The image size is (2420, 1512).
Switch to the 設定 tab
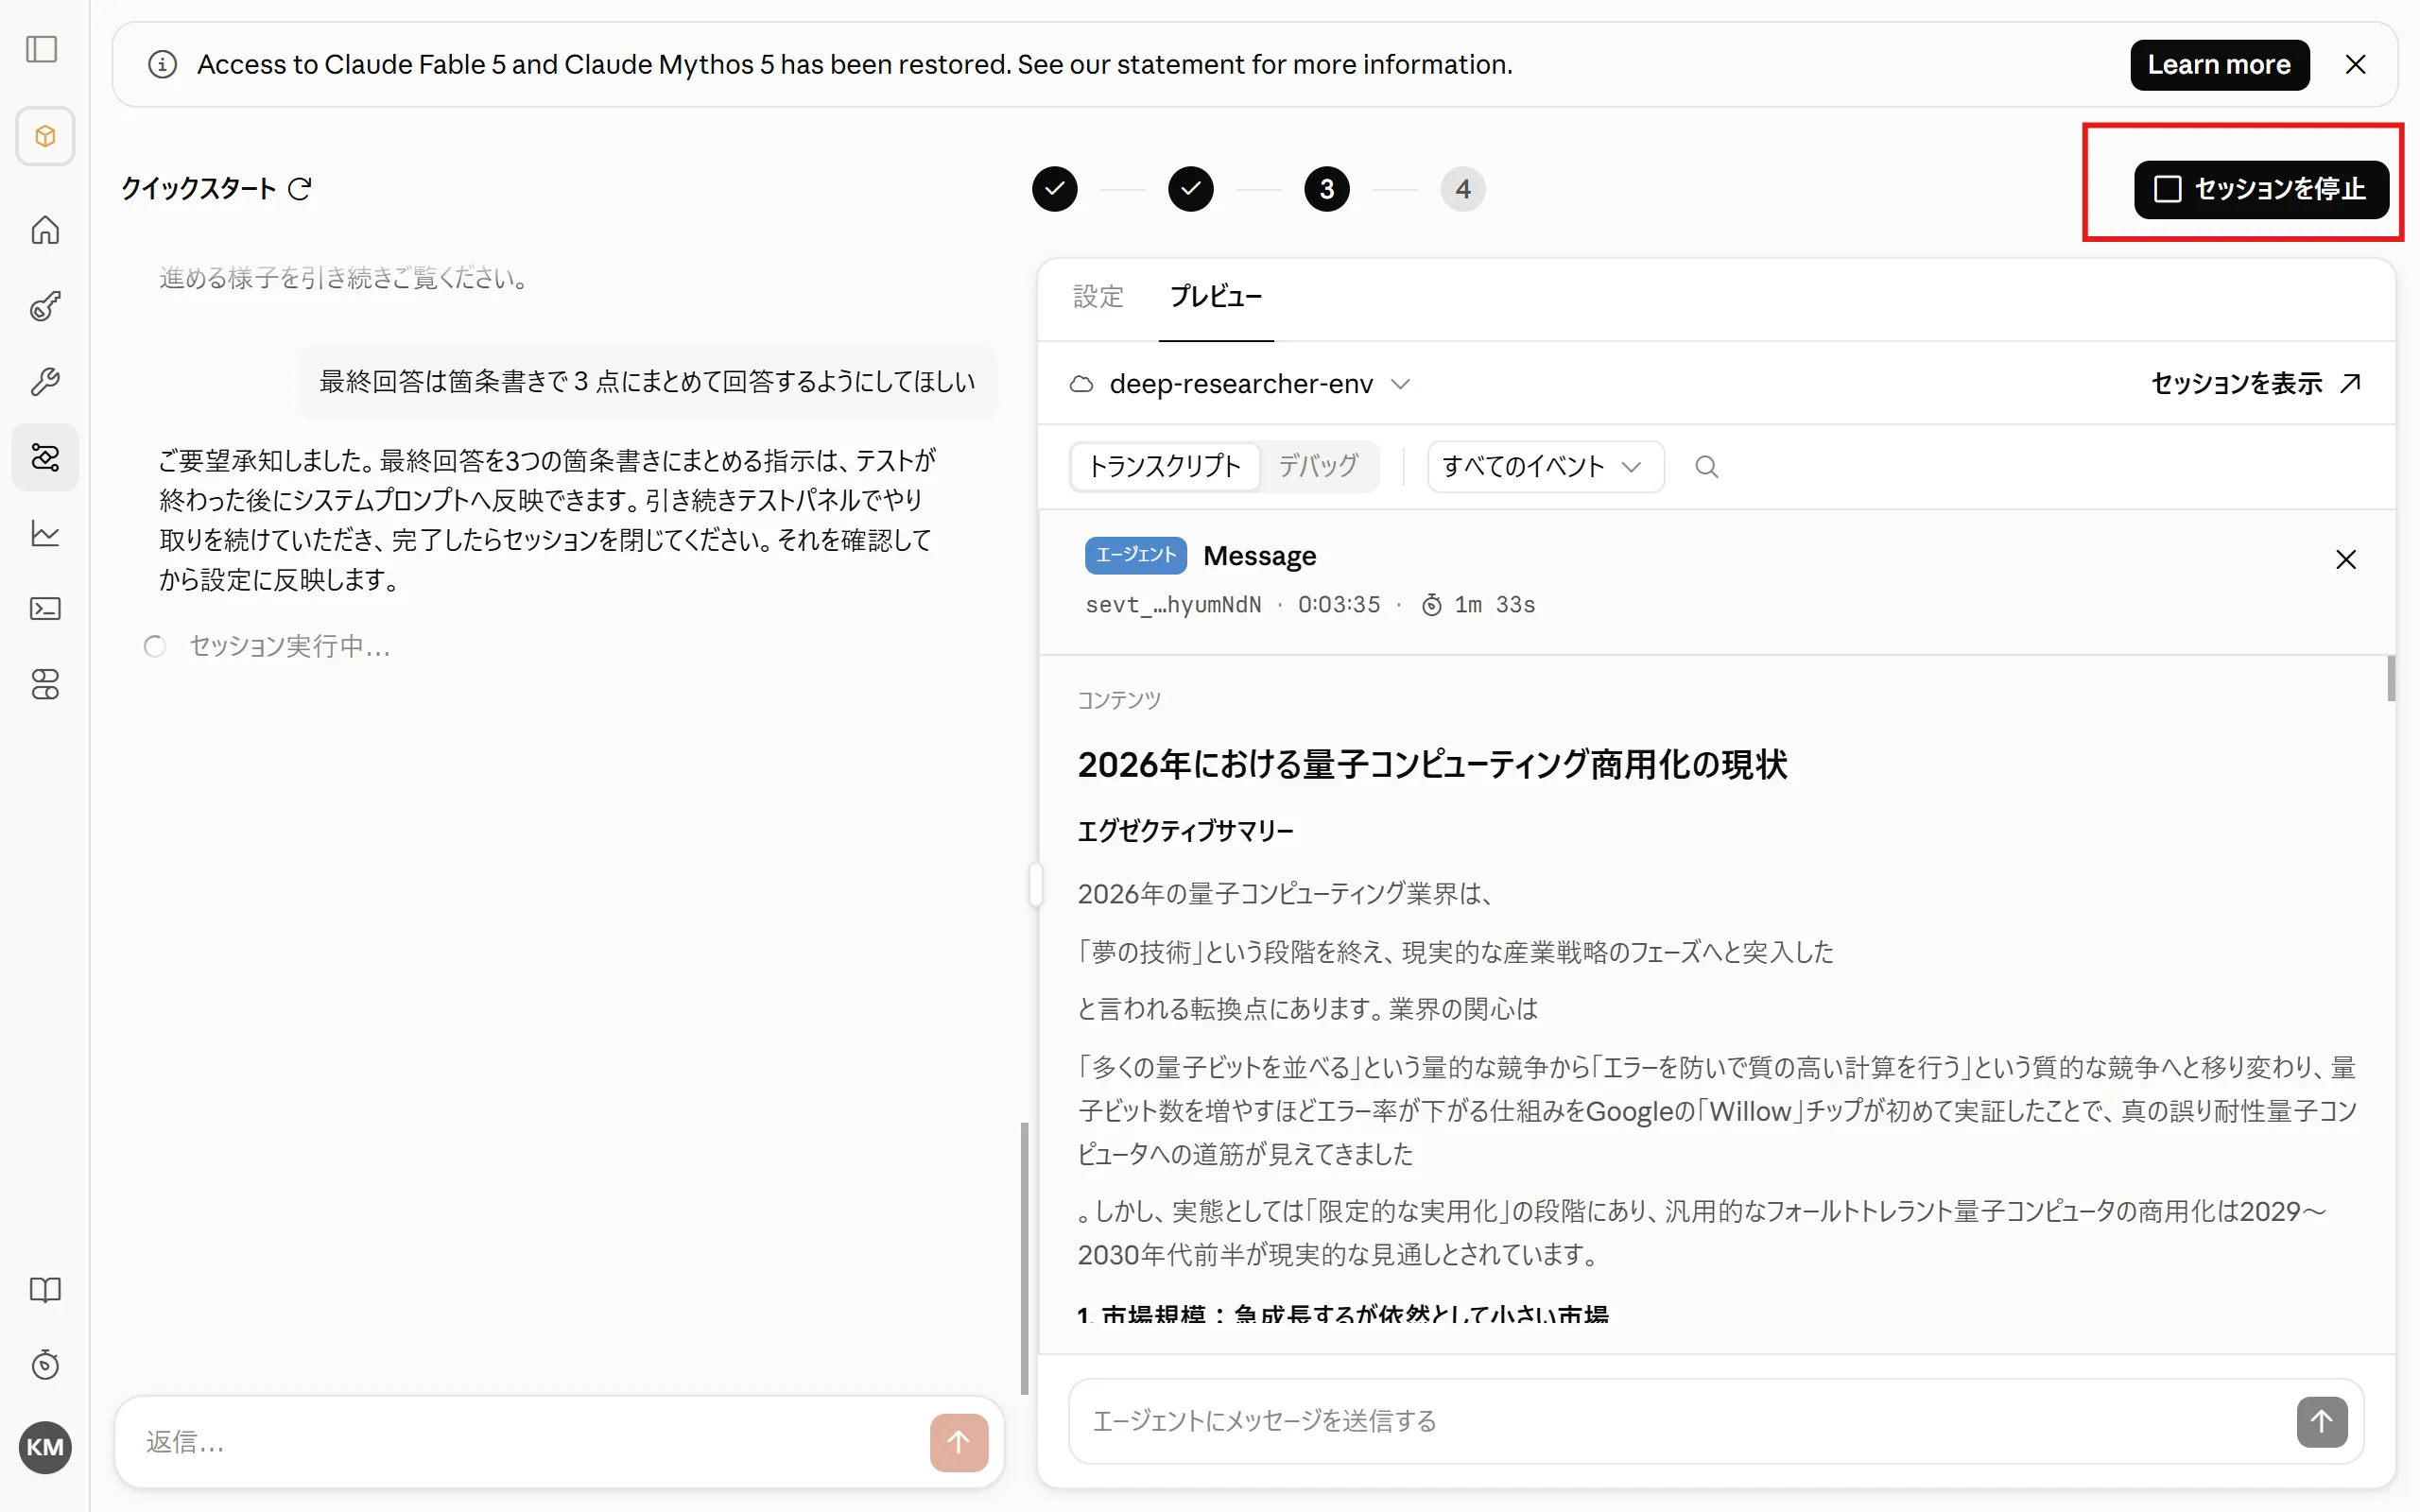coord(1098,297)
